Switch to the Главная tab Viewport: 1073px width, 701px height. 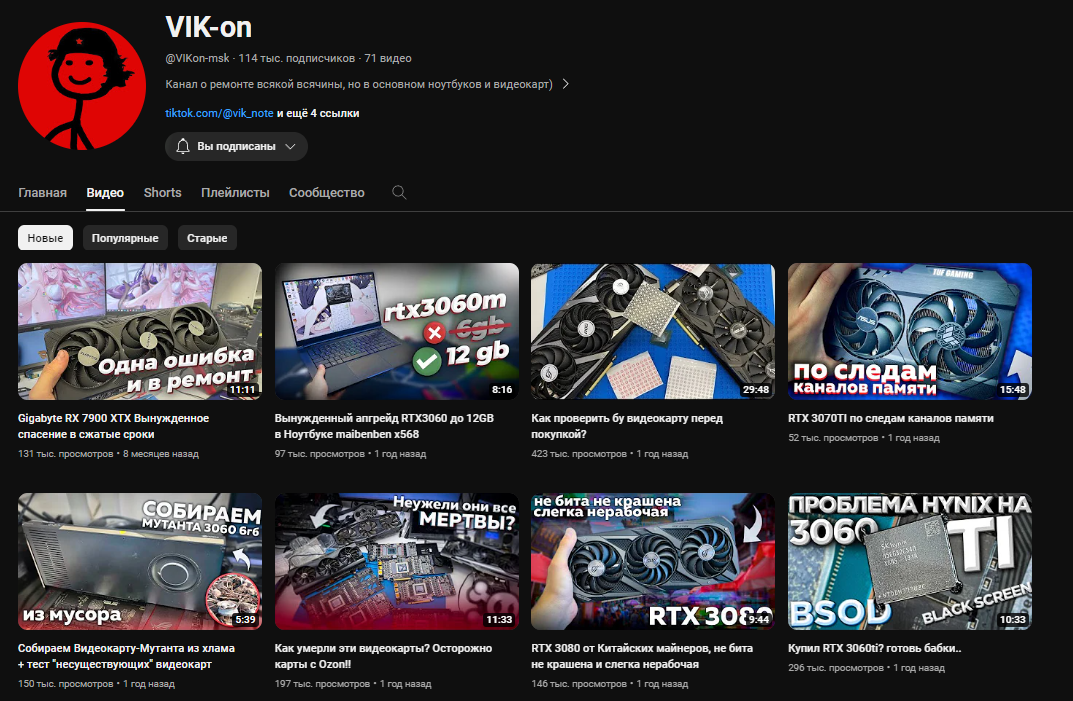coord(42,192)
